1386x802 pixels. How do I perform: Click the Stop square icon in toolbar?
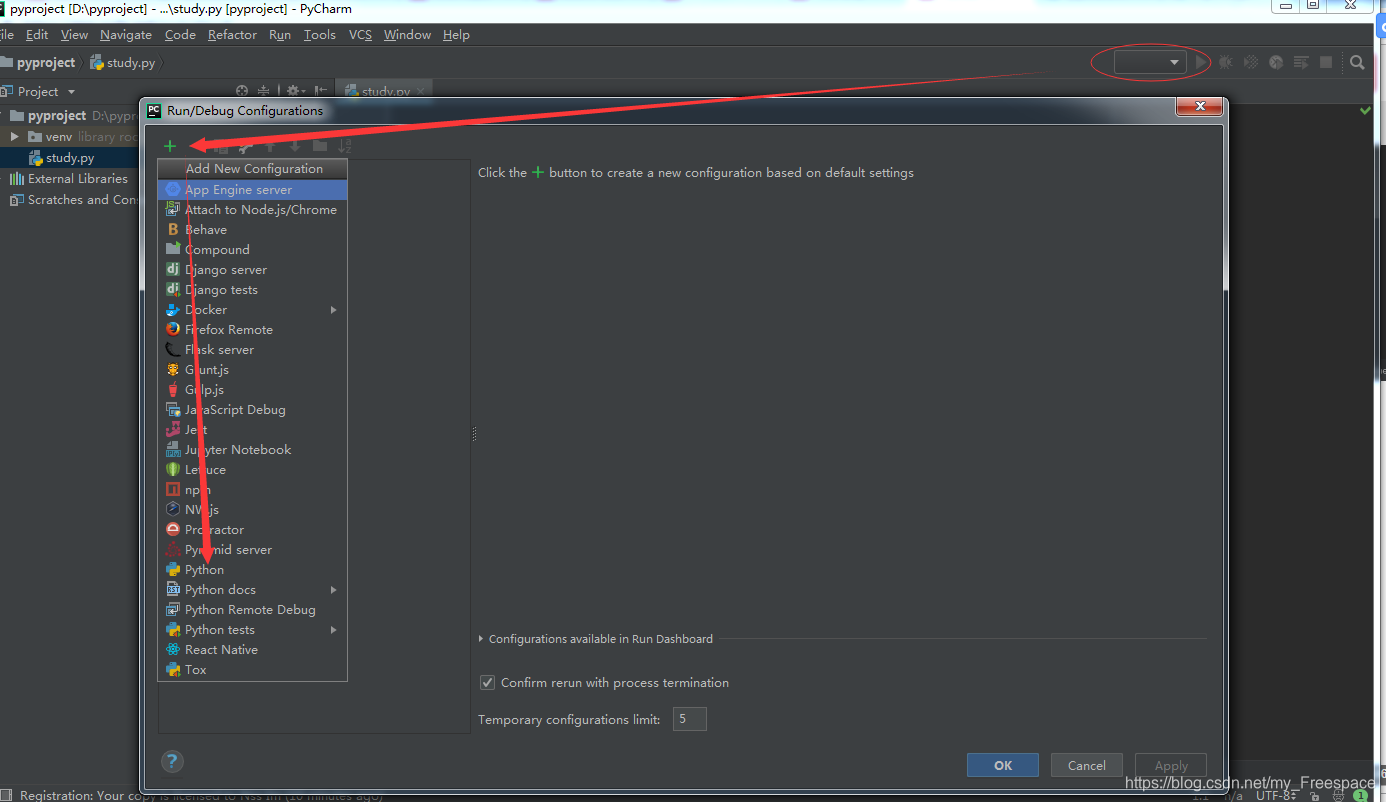point(1326,62)
